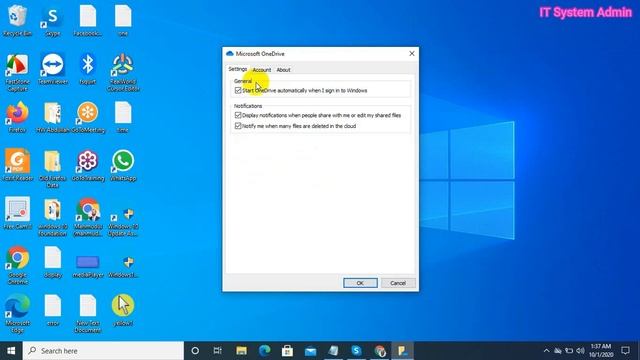Toggle notify when many files are deleted
Image resolution: width=640 pixels, height=360 pixels.
238,126
